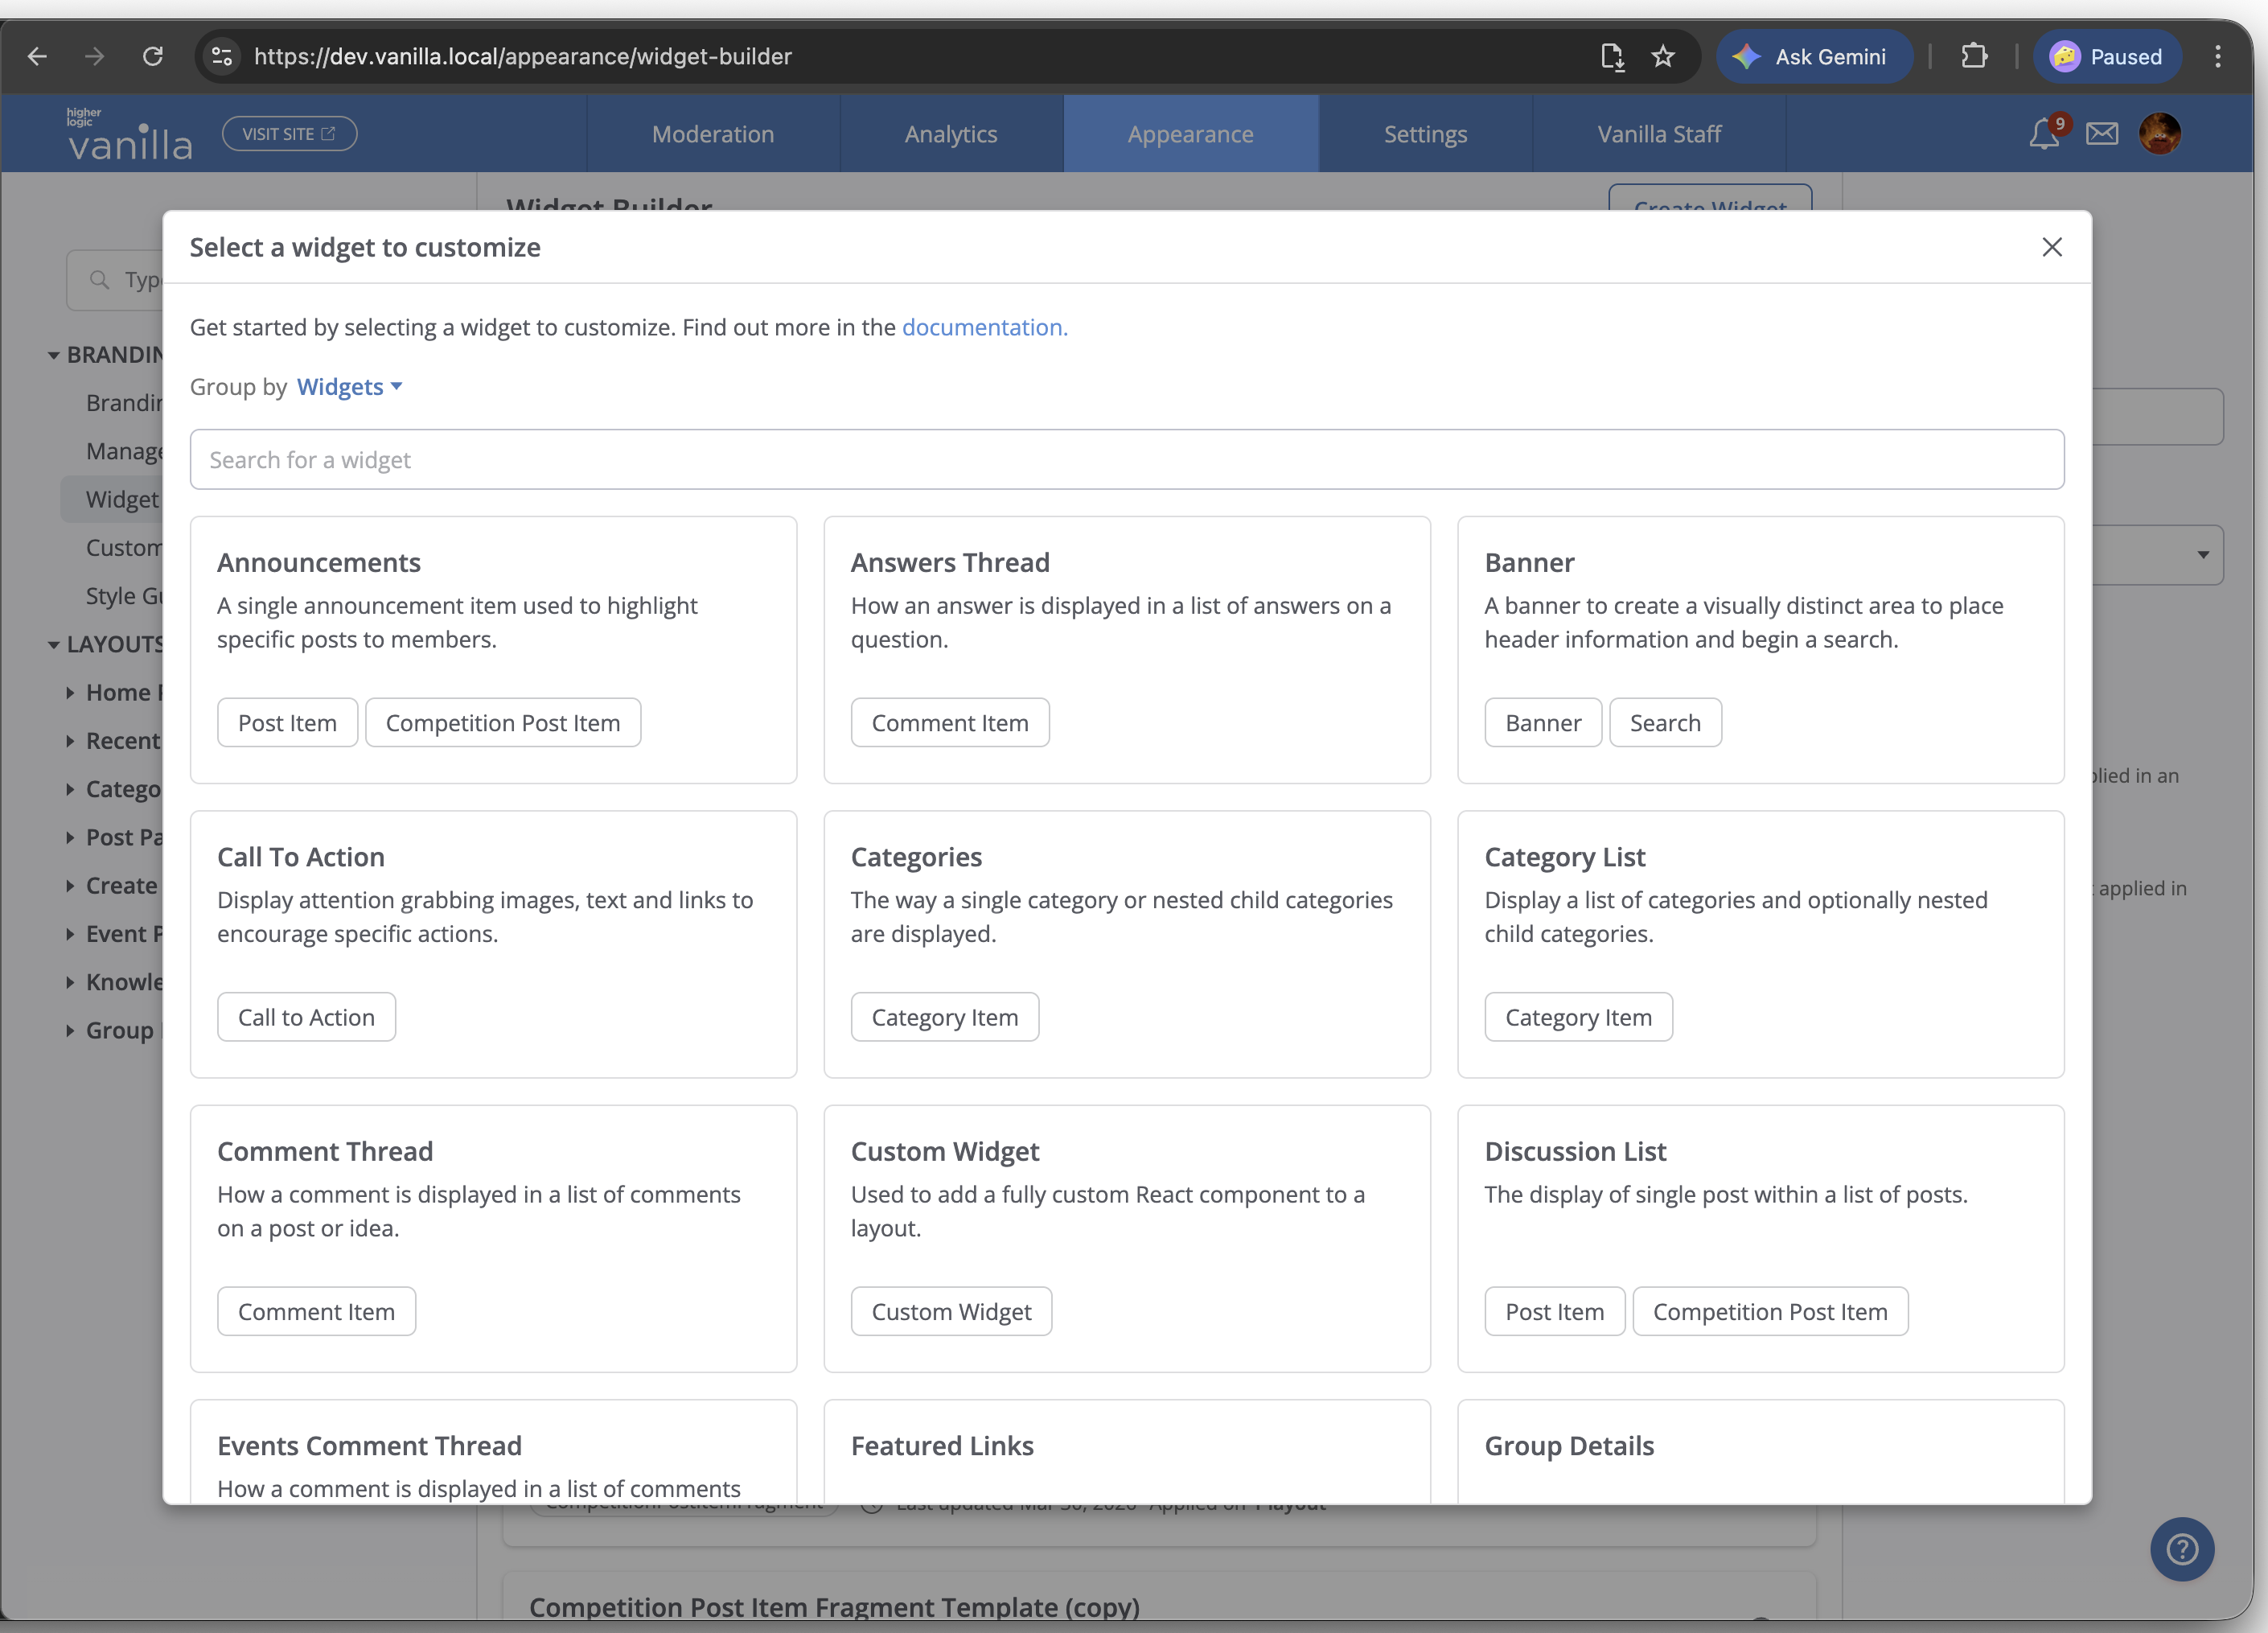Expand the Home layout tree item
The height and width of the screenshot is (1633, 2268).
(x=70, y=693)
